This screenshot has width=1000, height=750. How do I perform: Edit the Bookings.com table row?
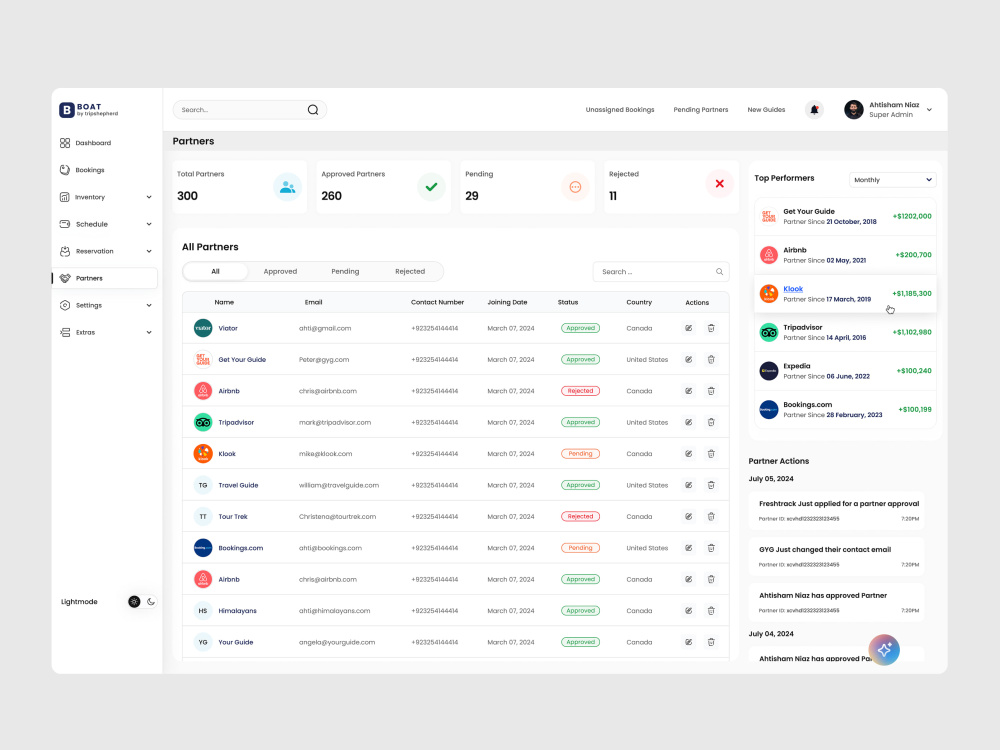(689, 548)
